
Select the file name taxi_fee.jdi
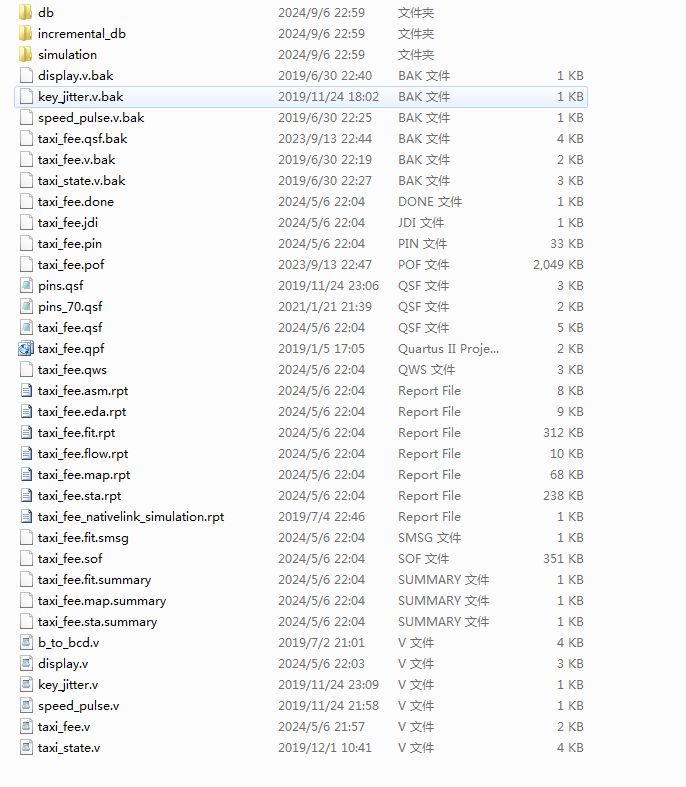pos(68,222)
